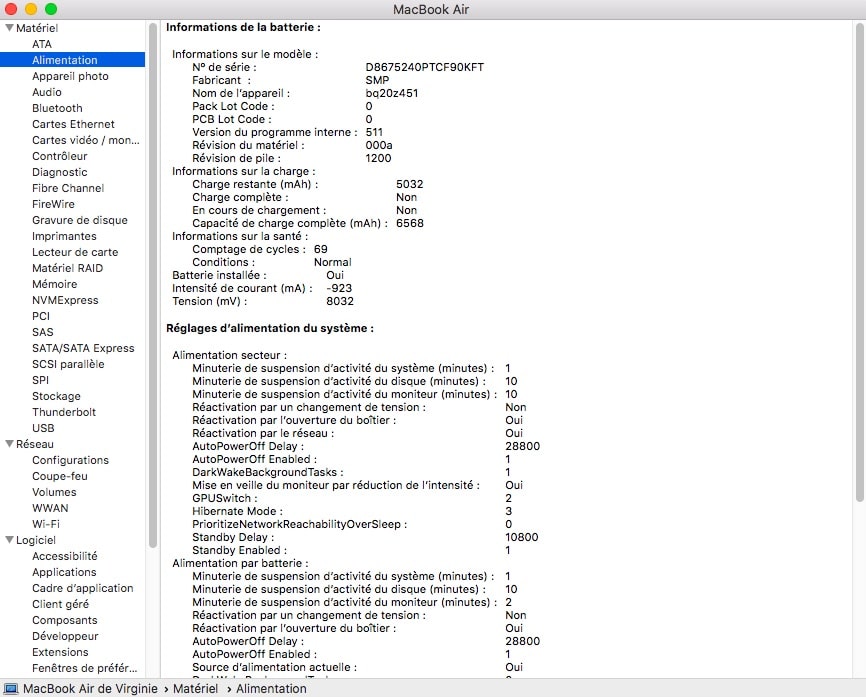
Task: Click MacBook Air de Virginie breadcrumb
Action: point(89,688)
